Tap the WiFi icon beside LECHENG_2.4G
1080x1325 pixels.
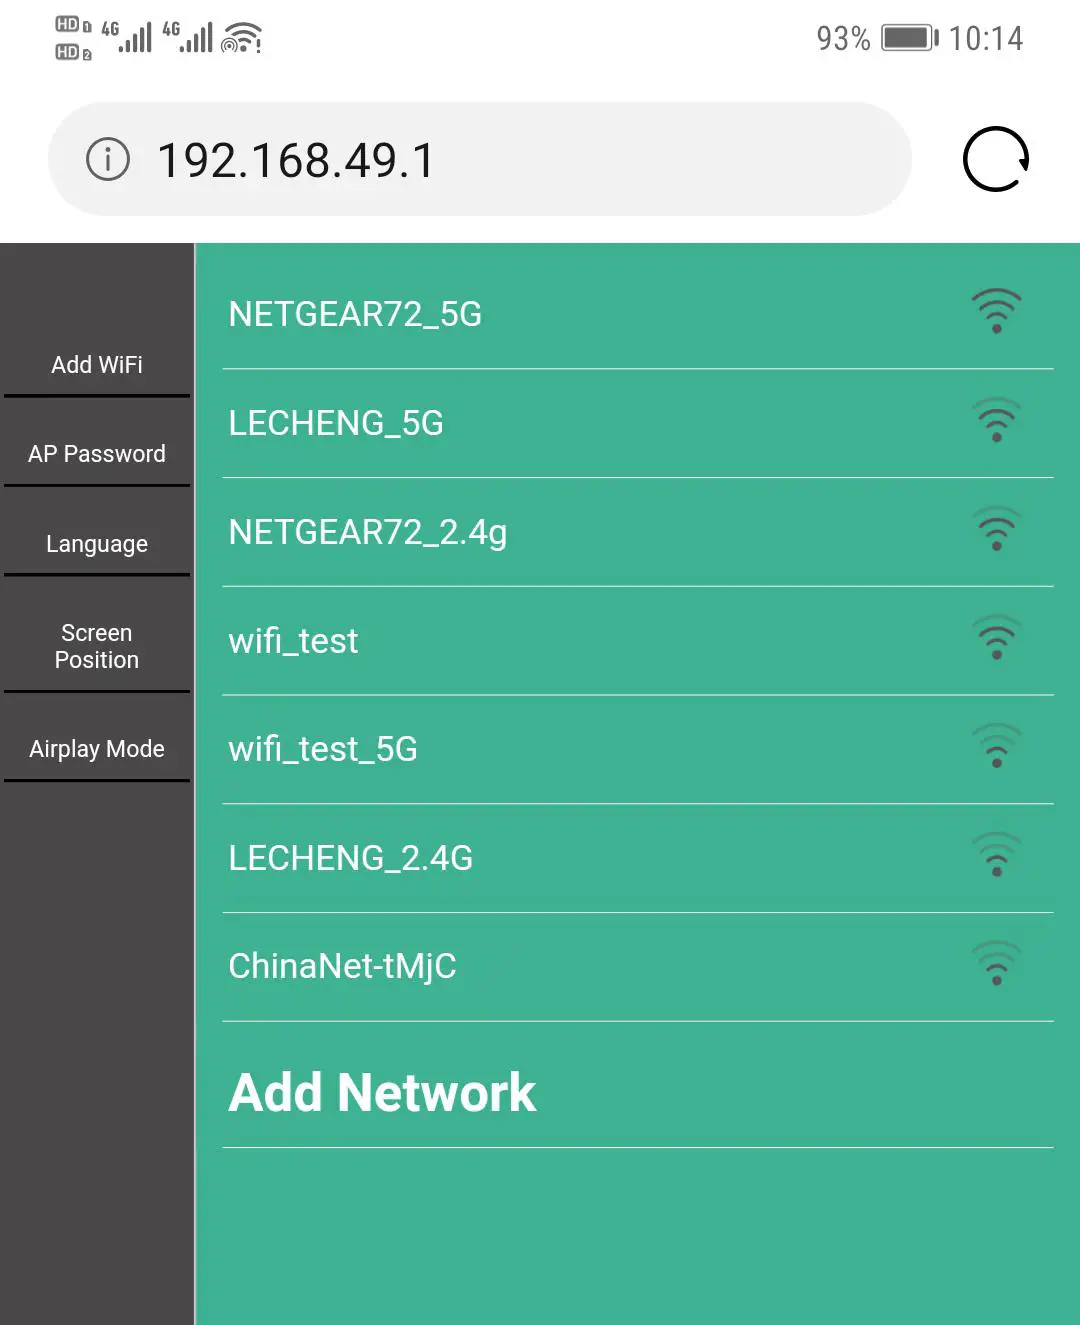(996, 855)
